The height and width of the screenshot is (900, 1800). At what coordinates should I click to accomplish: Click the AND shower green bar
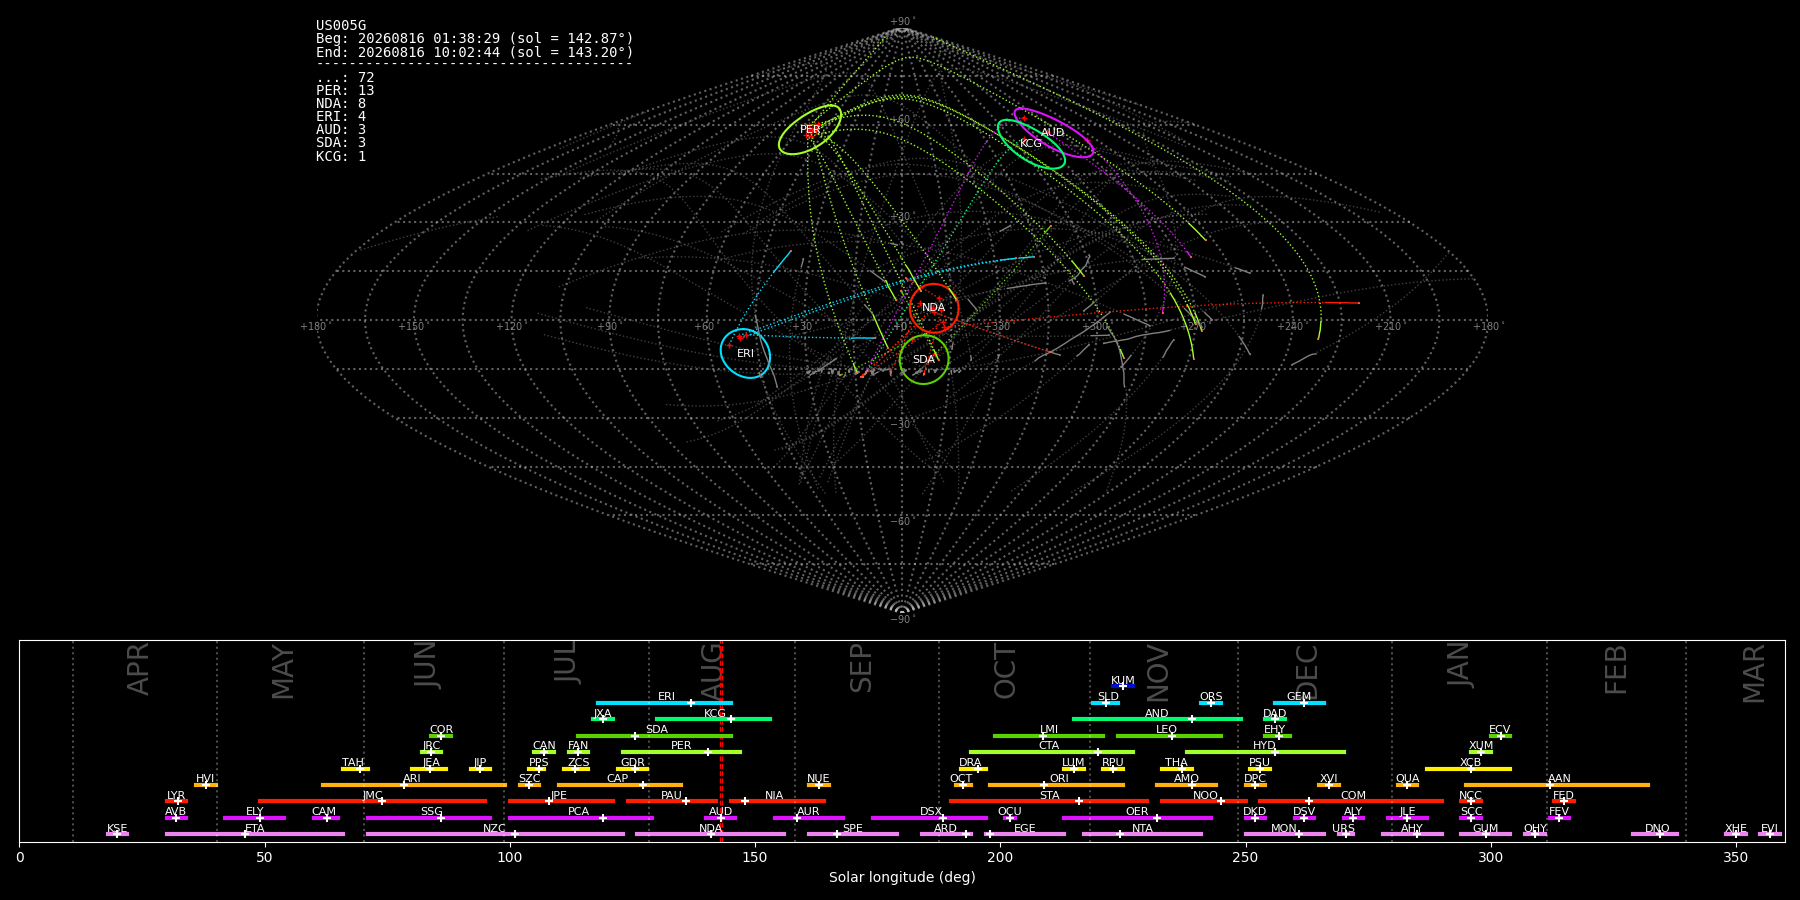coord(1157,719)
